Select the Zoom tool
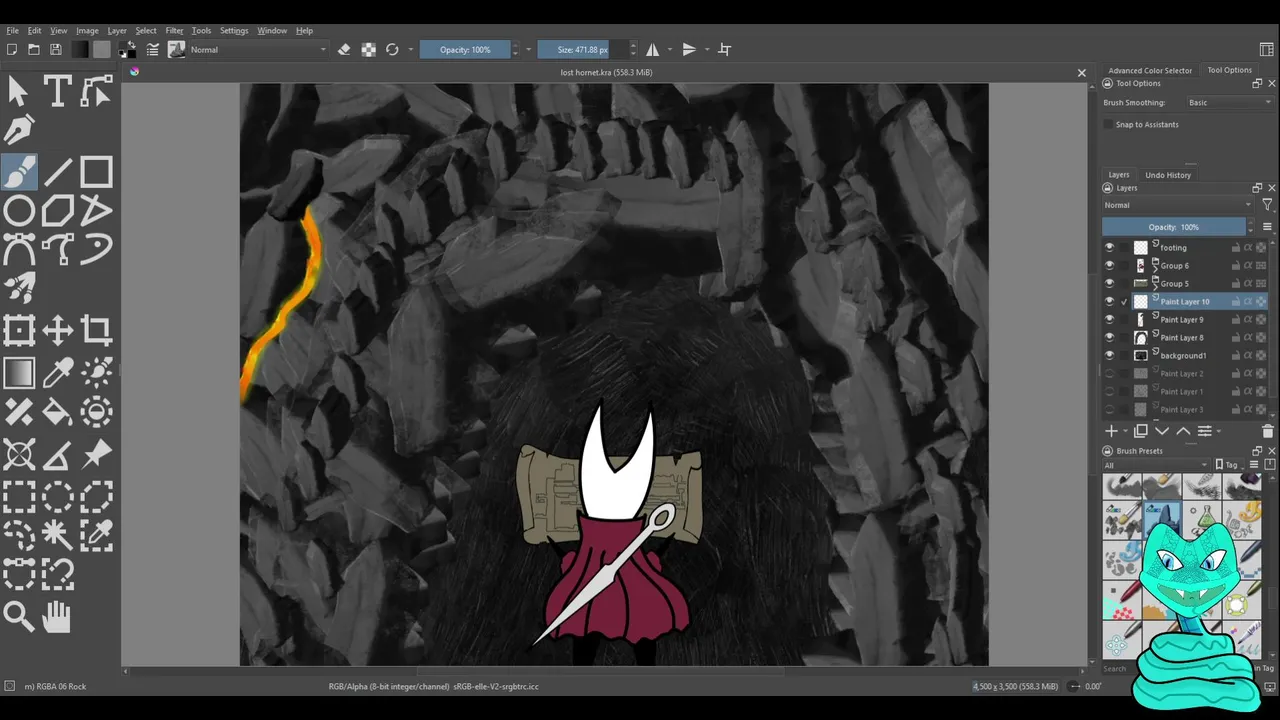 point(18,616)
